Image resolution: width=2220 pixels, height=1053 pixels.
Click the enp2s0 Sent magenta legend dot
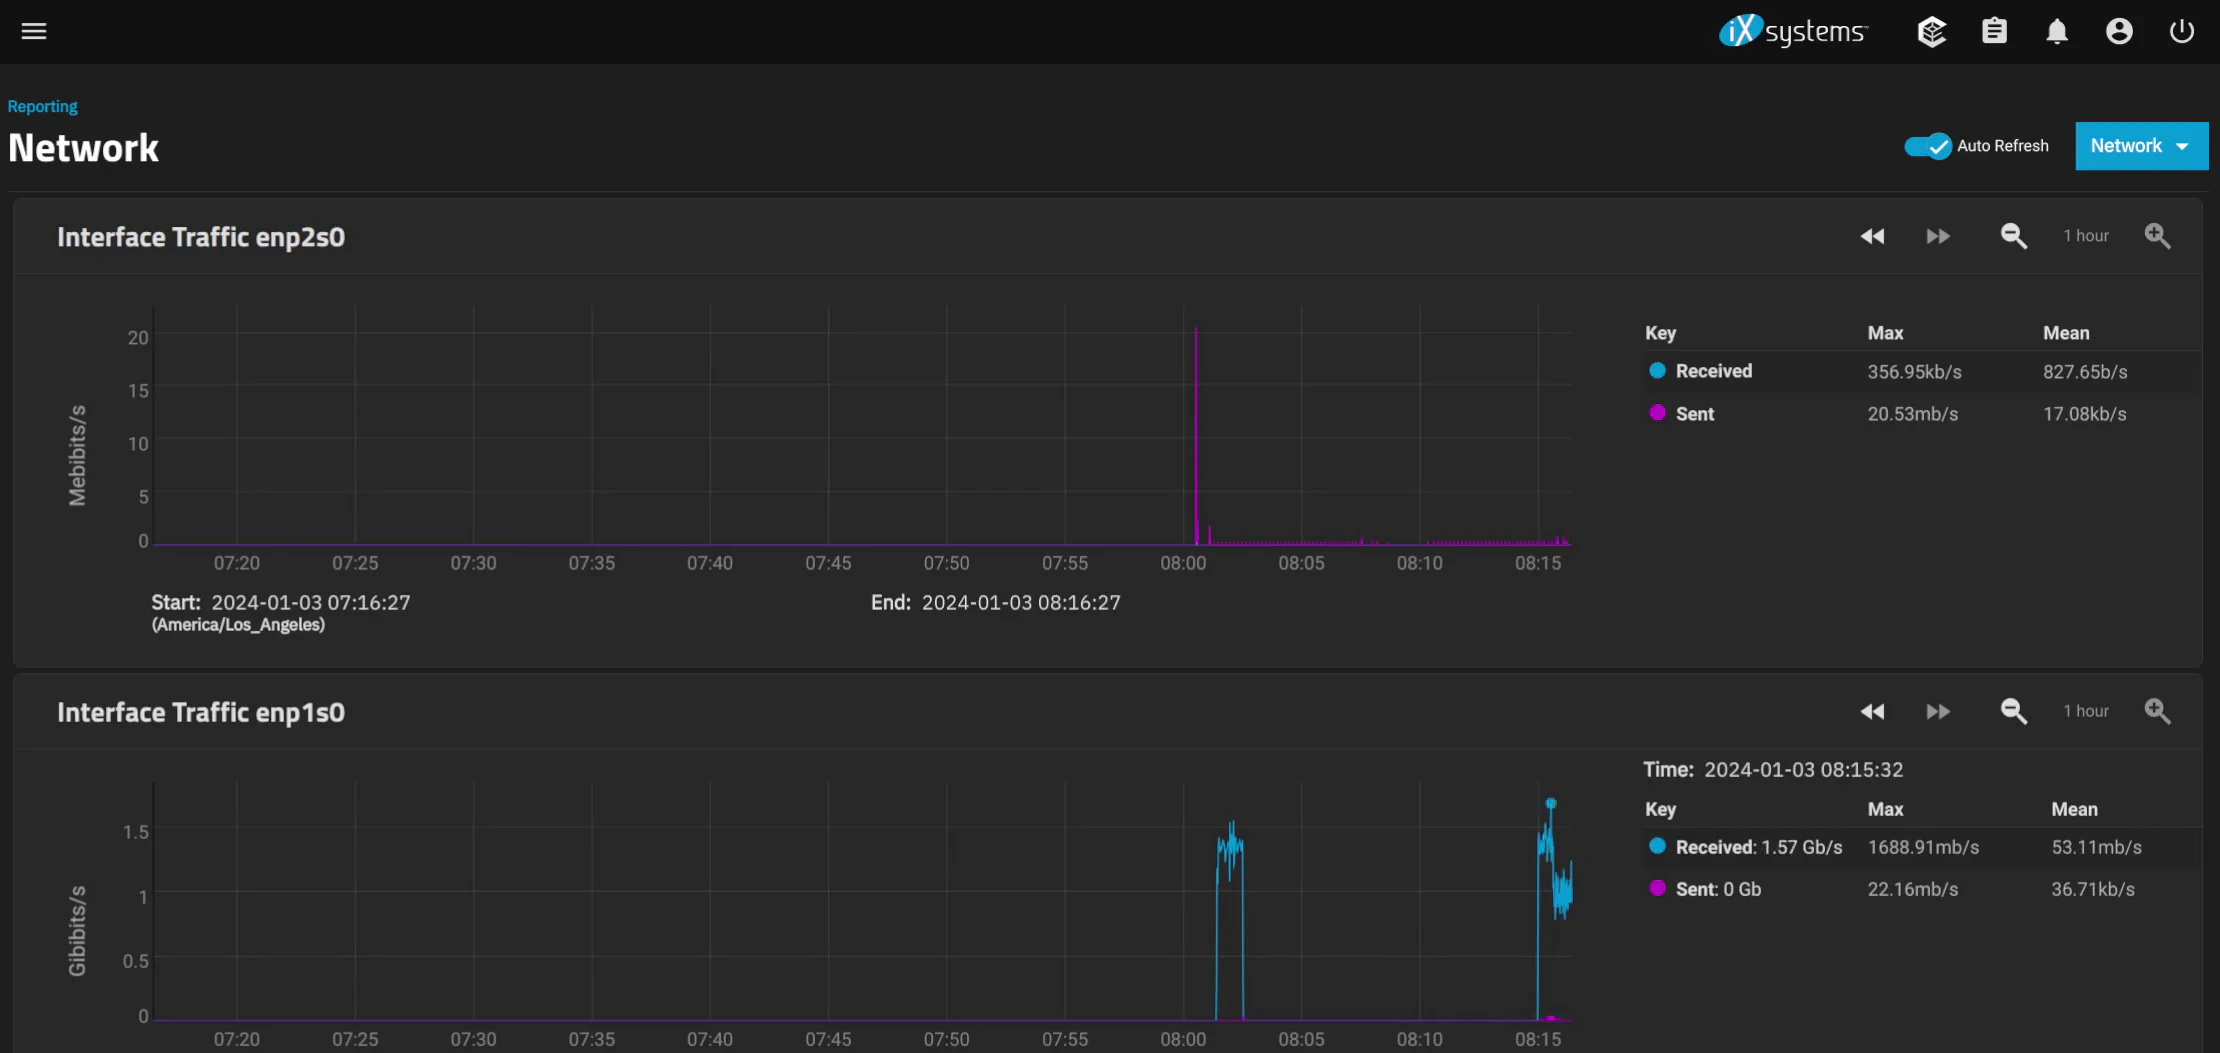tap(1657, 412)
